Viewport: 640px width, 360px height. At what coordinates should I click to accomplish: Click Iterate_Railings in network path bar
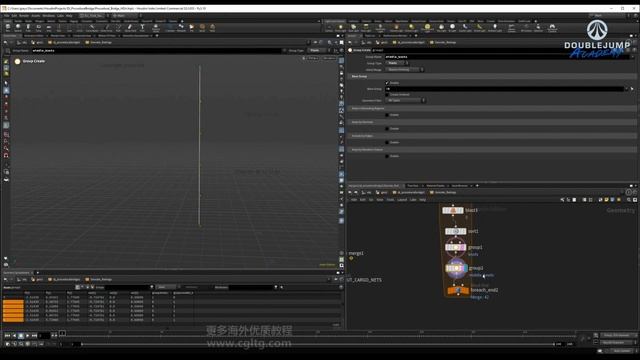point(443,192)
